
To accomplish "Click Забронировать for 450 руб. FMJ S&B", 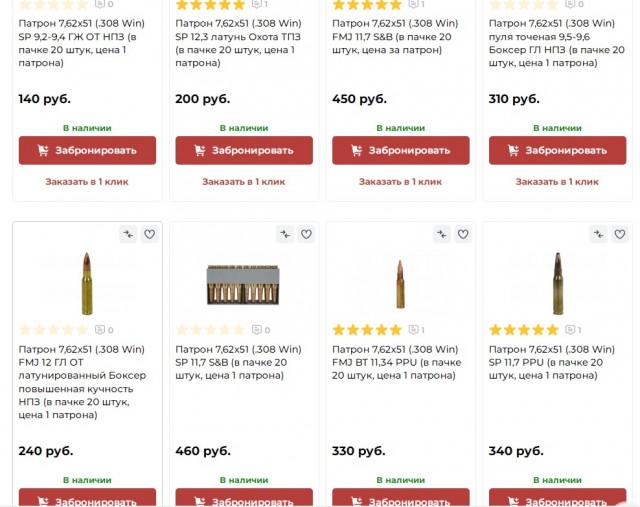I will (401, 151).
